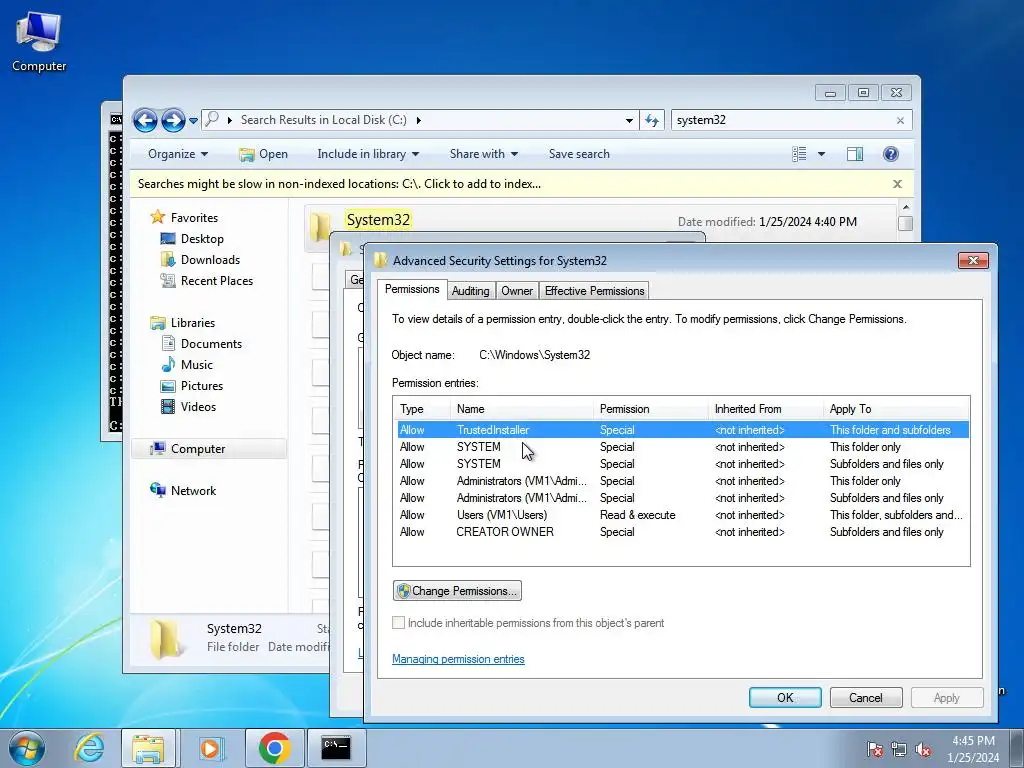The height and width of the screenshot is (768, 1024).
Task: Open Recent Places in Favorites
Action: point(216,281)
